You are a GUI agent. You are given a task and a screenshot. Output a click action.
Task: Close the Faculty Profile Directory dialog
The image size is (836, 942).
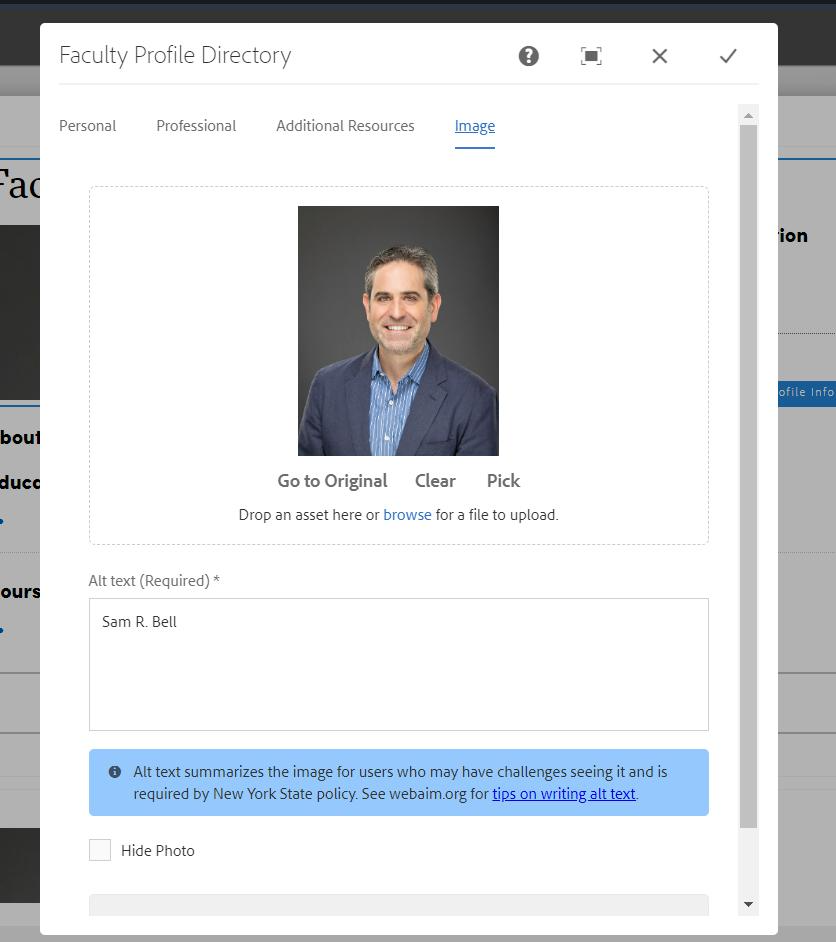point(659,56)
